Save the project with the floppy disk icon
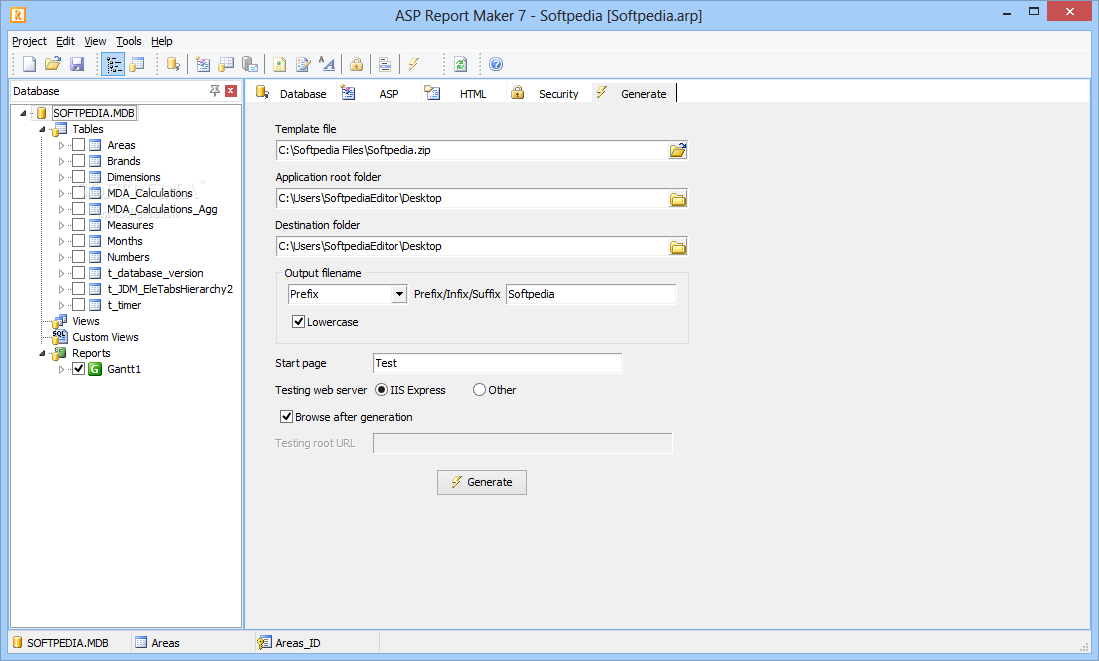Screen dimensions: 1099x661 (77, 64)
